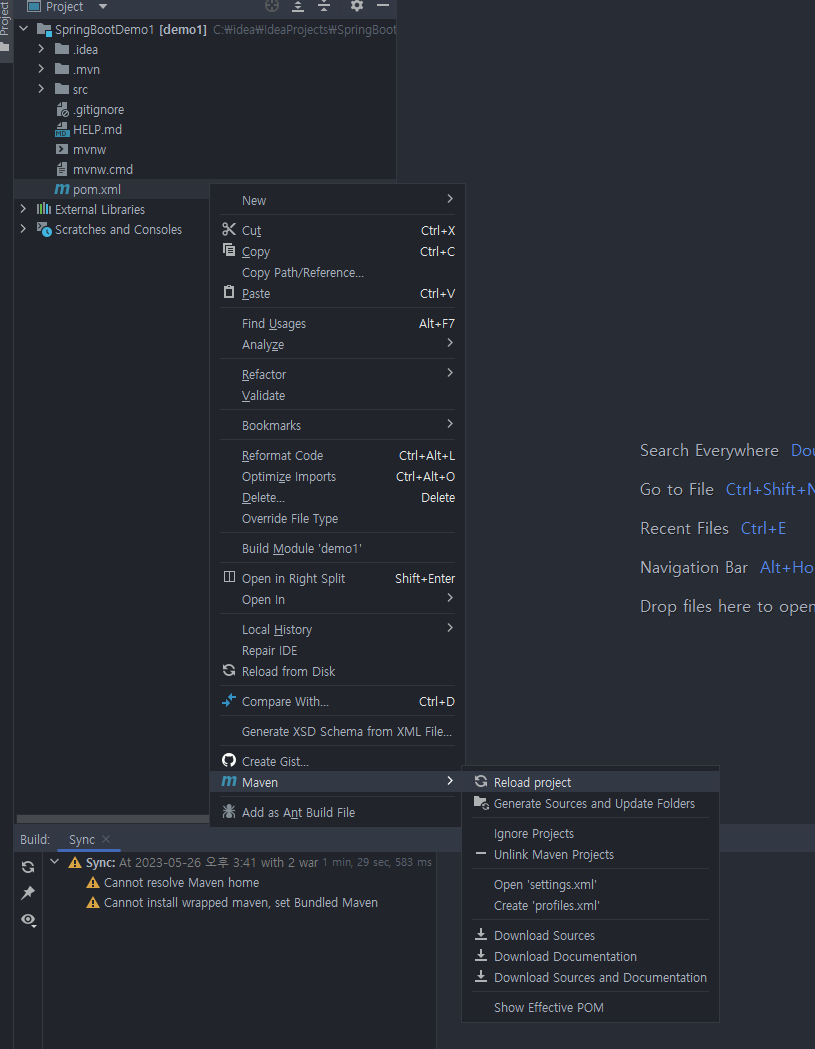815x1049 pixels.
Task: Select Copy Path/Reference...
Action: click(338, 273)
